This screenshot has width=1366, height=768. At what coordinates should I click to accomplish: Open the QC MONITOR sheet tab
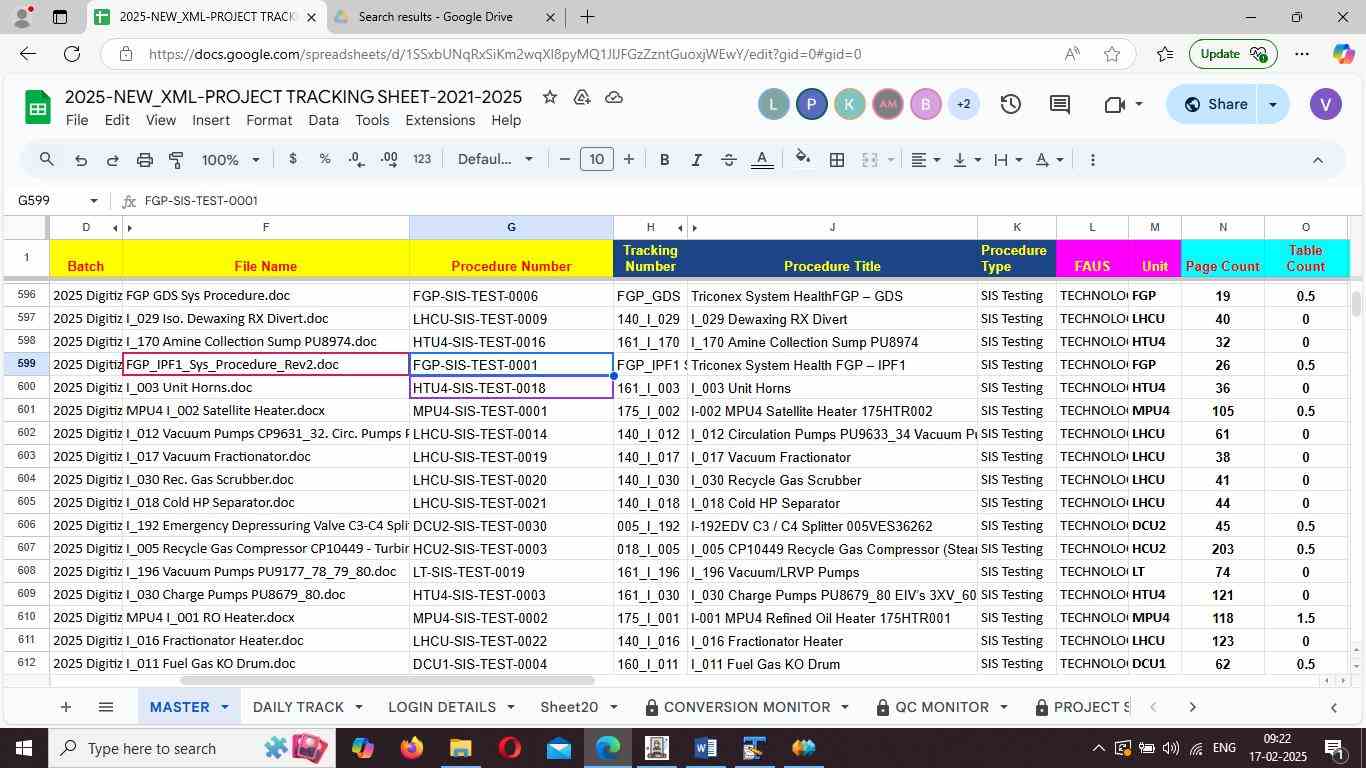pyautogui.click(x=942, y=707)
